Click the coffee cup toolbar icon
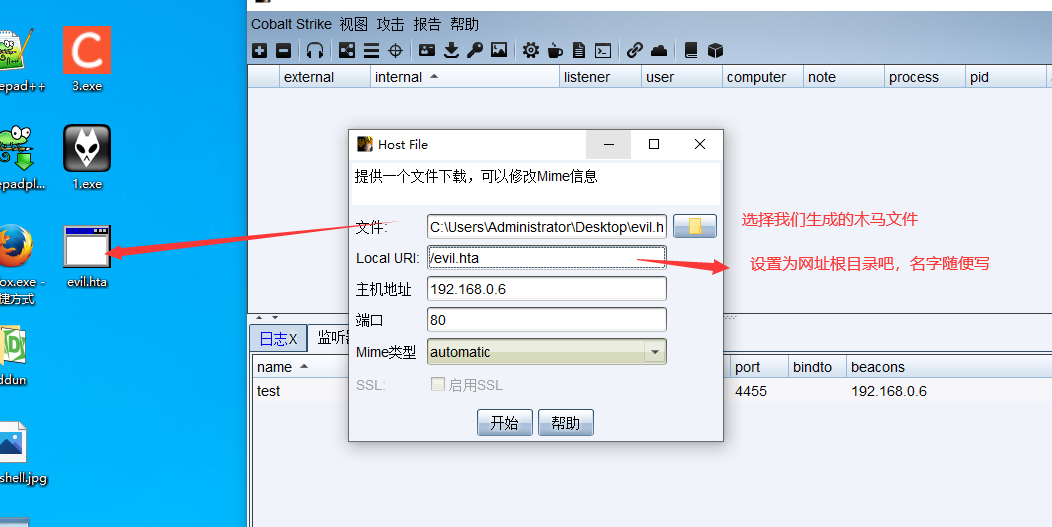This screenshot has height=527, width=1052. click(x=554, y=50)
